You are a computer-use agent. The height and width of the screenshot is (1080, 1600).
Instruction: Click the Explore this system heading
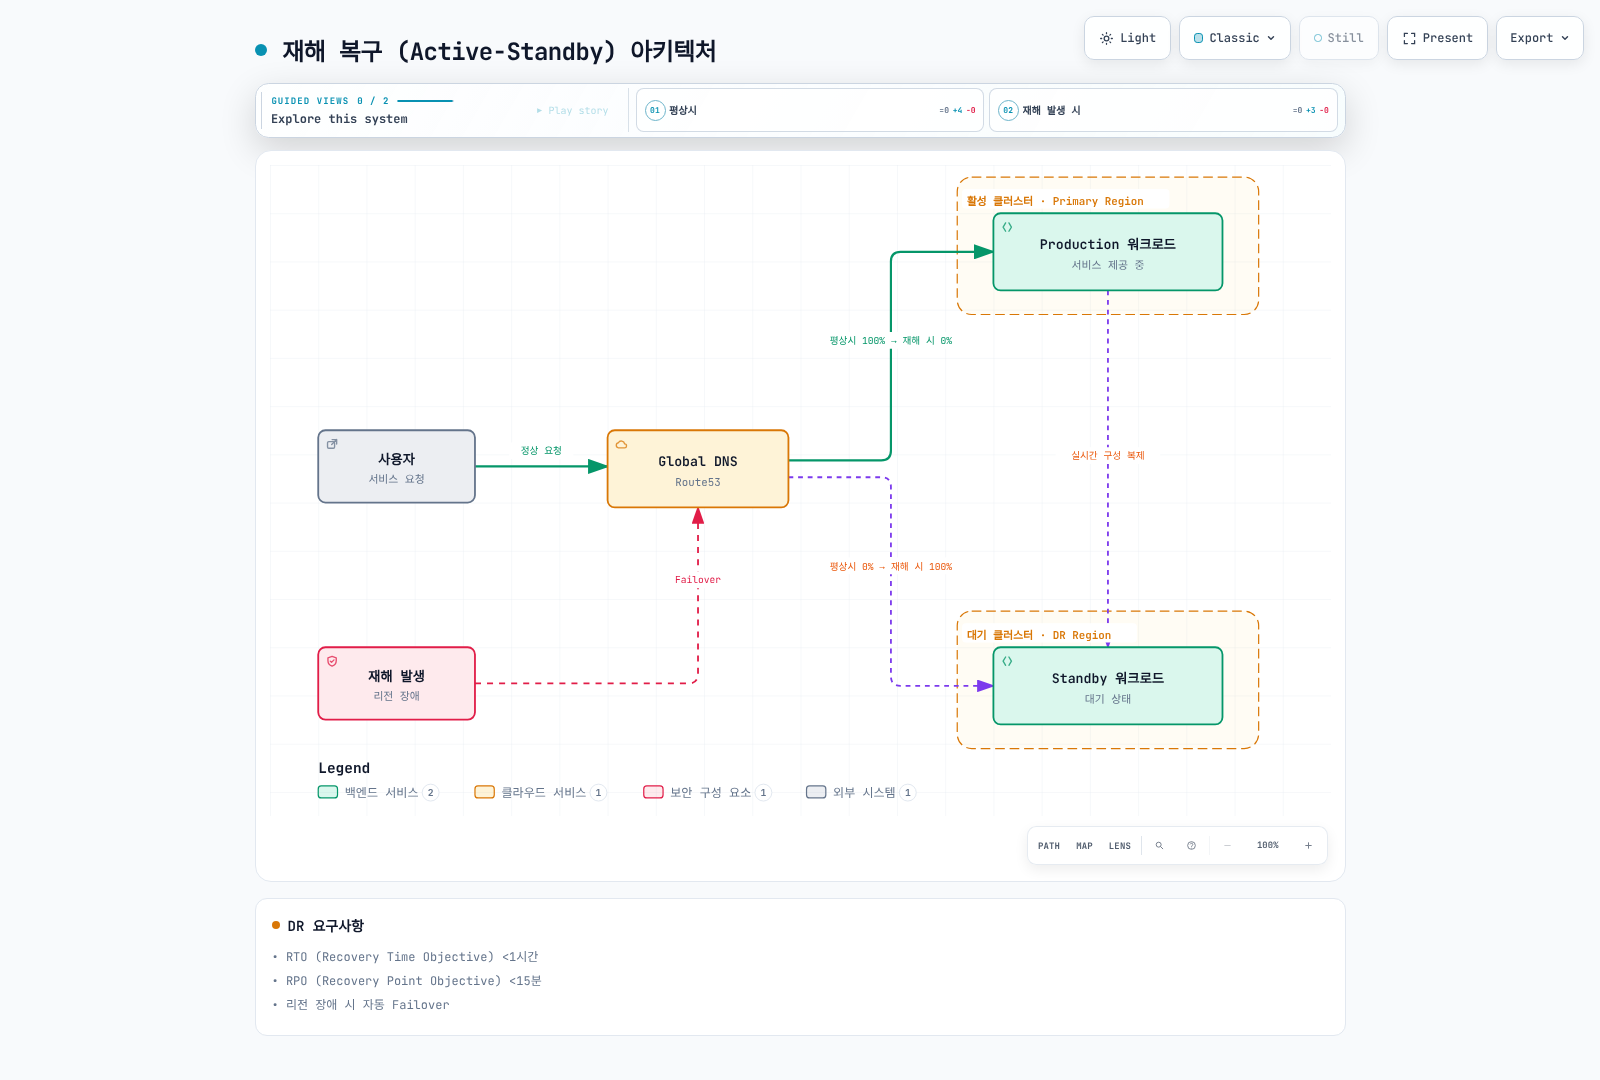[340, 119]
